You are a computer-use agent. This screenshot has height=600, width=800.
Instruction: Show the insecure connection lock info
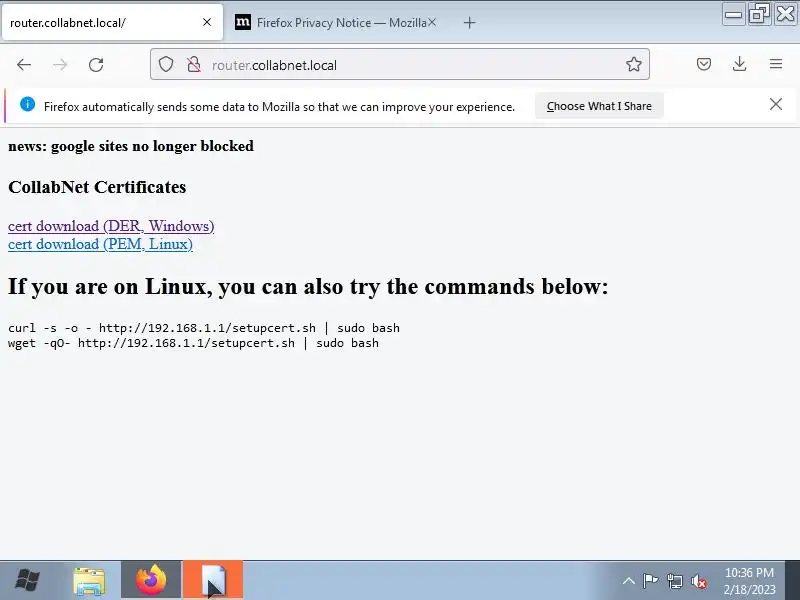pos(194,64)
